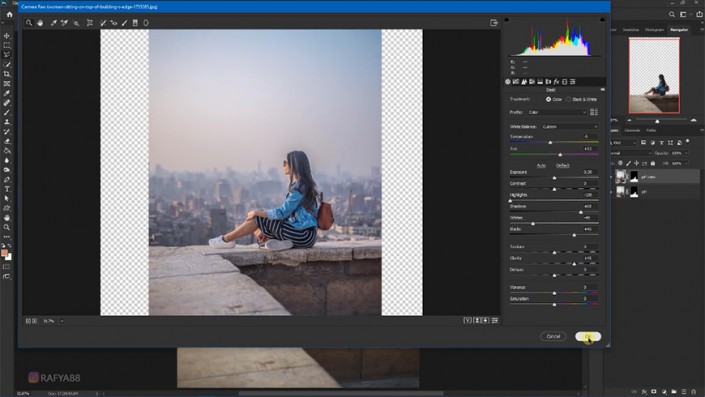Viewport: 705px width, 397px height.
Task: Choose the Graduated Filter tool
Action: pos(135,23)
